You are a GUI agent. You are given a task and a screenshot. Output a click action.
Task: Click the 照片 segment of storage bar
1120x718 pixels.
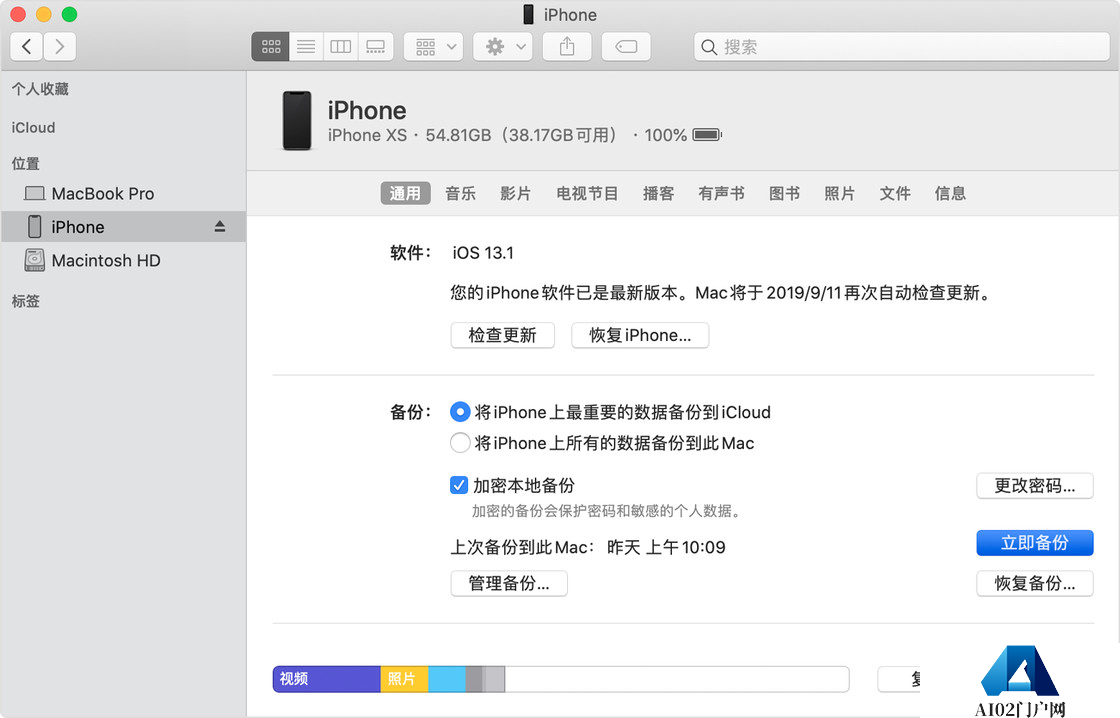404,679
